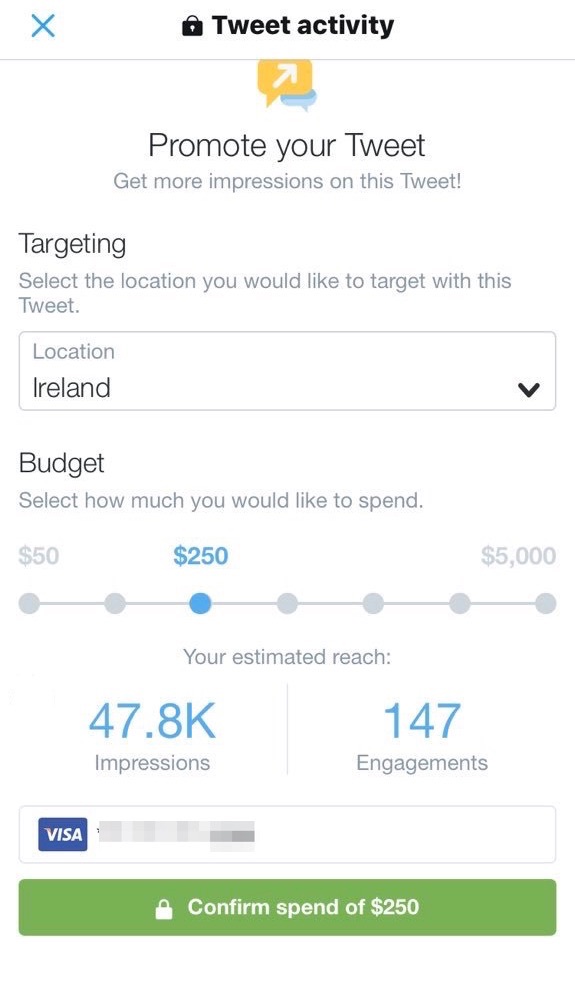
Task: Select the $5,000 maximum budget point
Action: tap(545, 604)
